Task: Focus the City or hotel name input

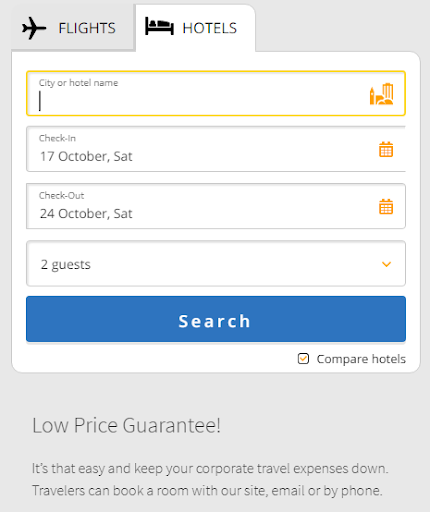Action: (x=216, y=93)
